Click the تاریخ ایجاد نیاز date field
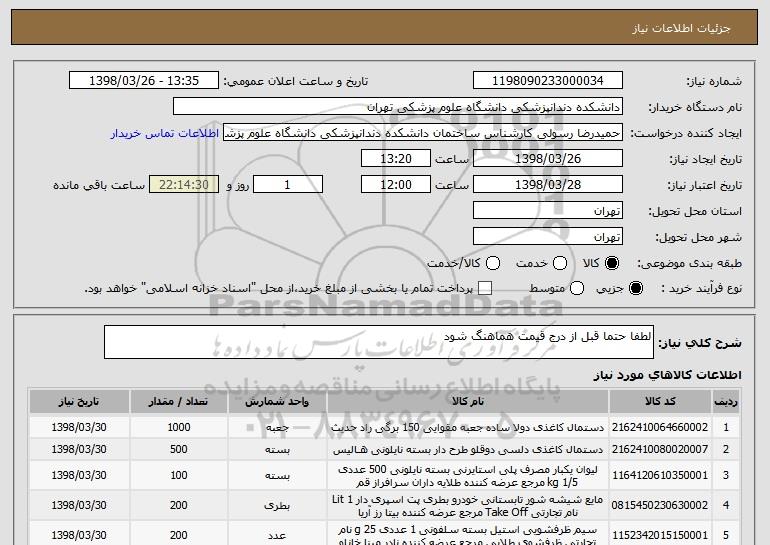The width and height of the screenshot is (770, 545). click(x=548, y=159)
